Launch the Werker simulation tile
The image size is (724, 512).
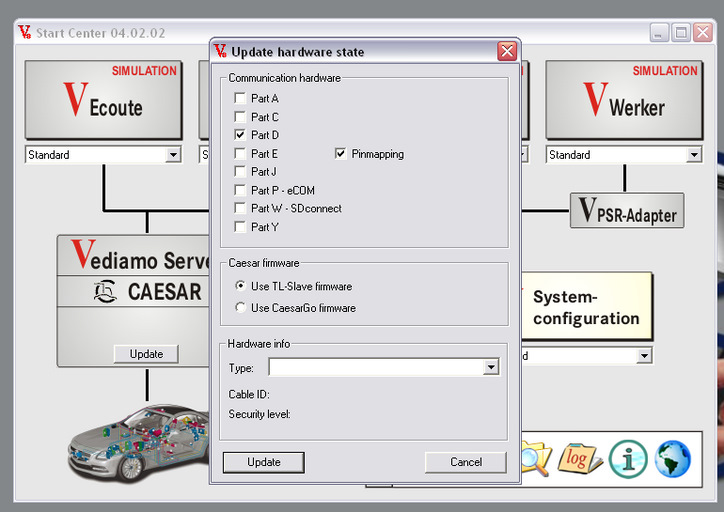pyautogui.click(x=624, y=100)
